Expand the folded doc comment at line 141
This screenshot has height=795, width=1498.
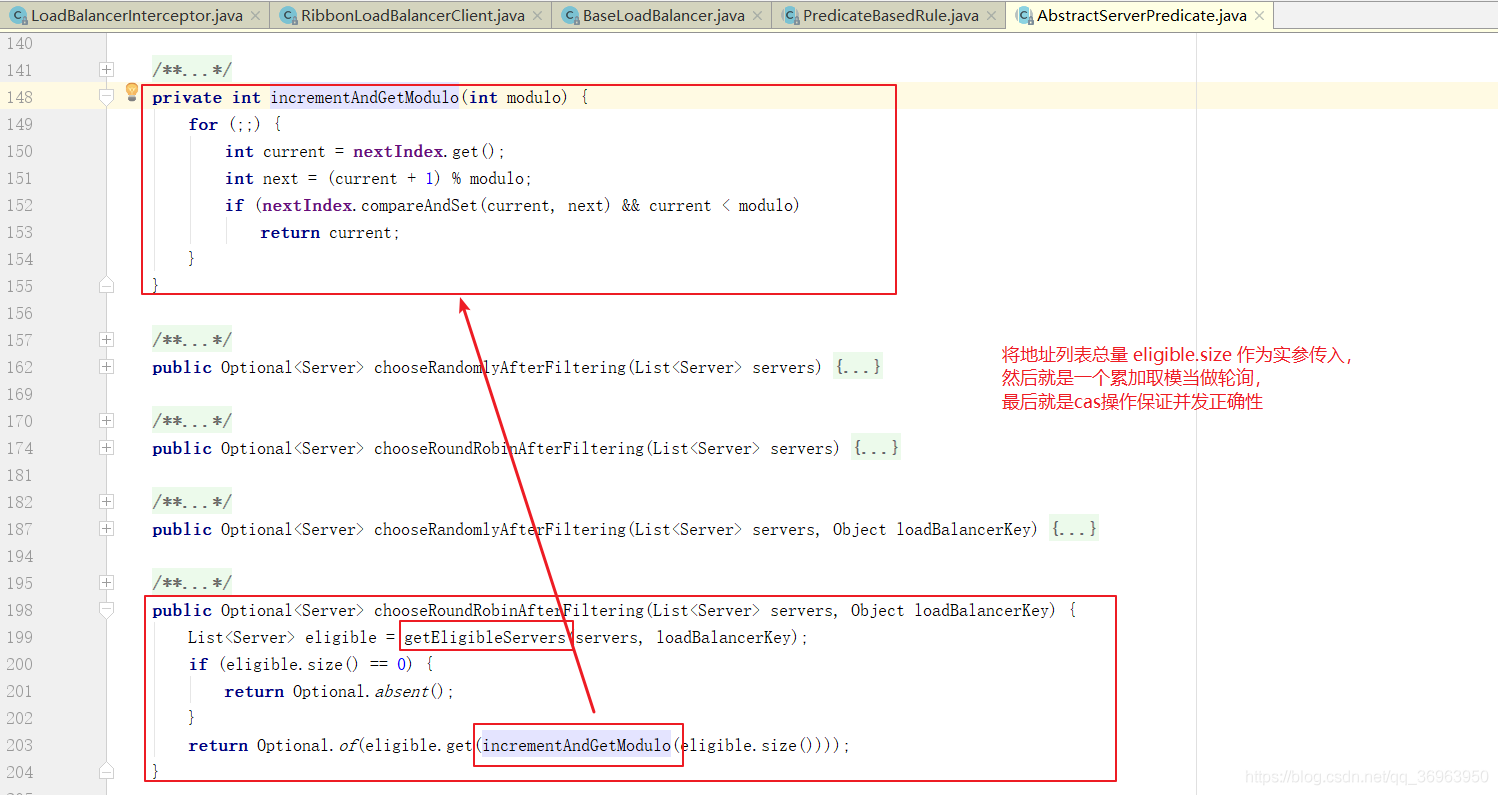106,70
